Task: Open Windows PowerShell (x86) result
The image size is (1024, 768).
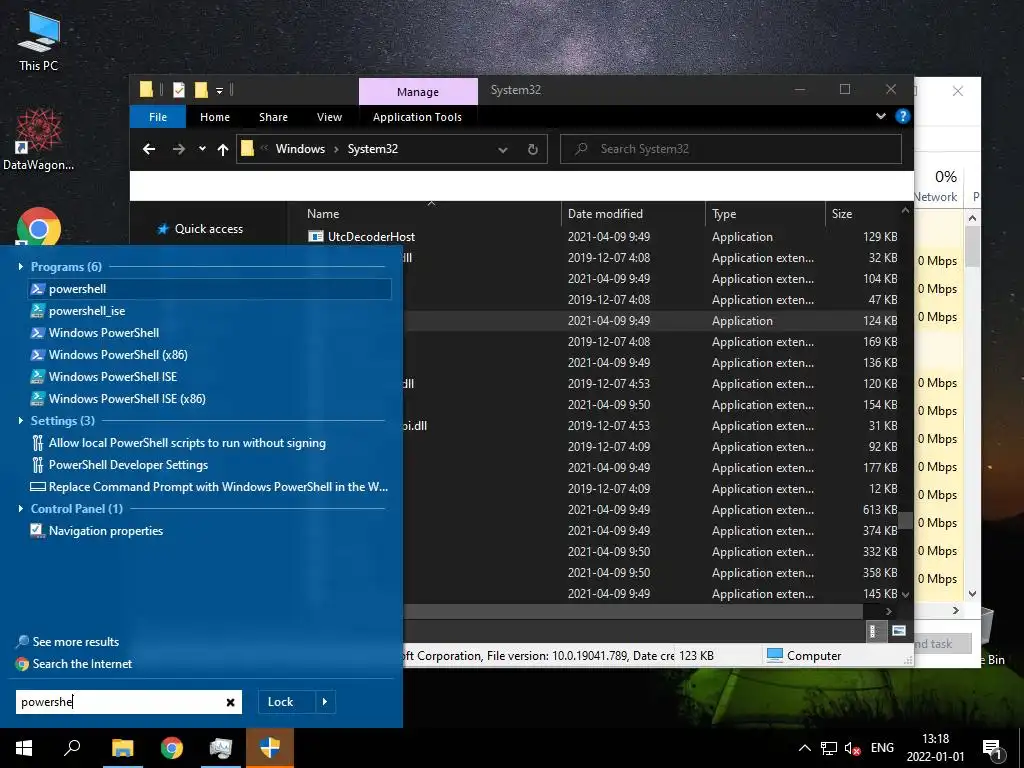Action: [109, 355]
